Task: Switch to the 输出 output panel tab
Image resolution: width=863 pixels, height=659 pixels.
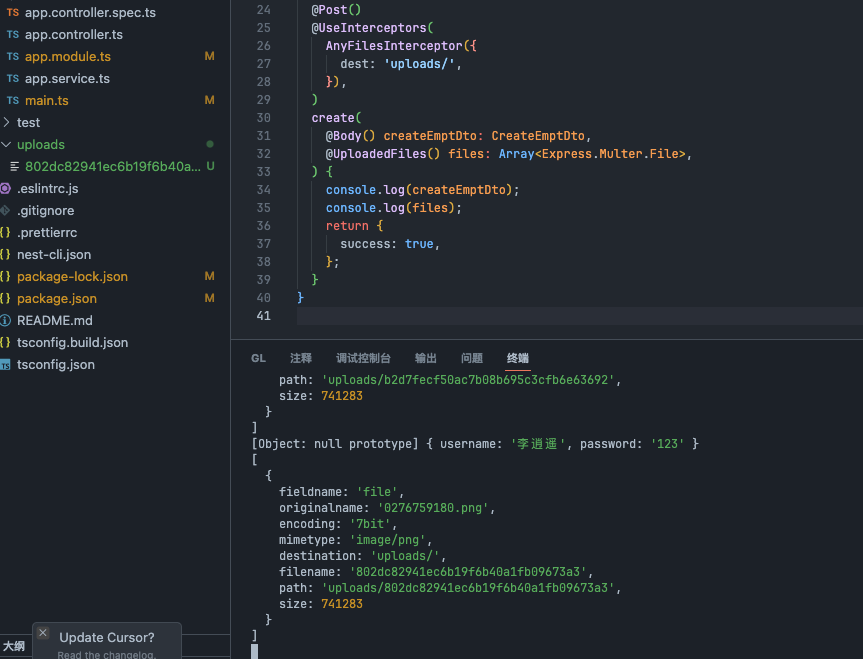Action: coord(425,358)
